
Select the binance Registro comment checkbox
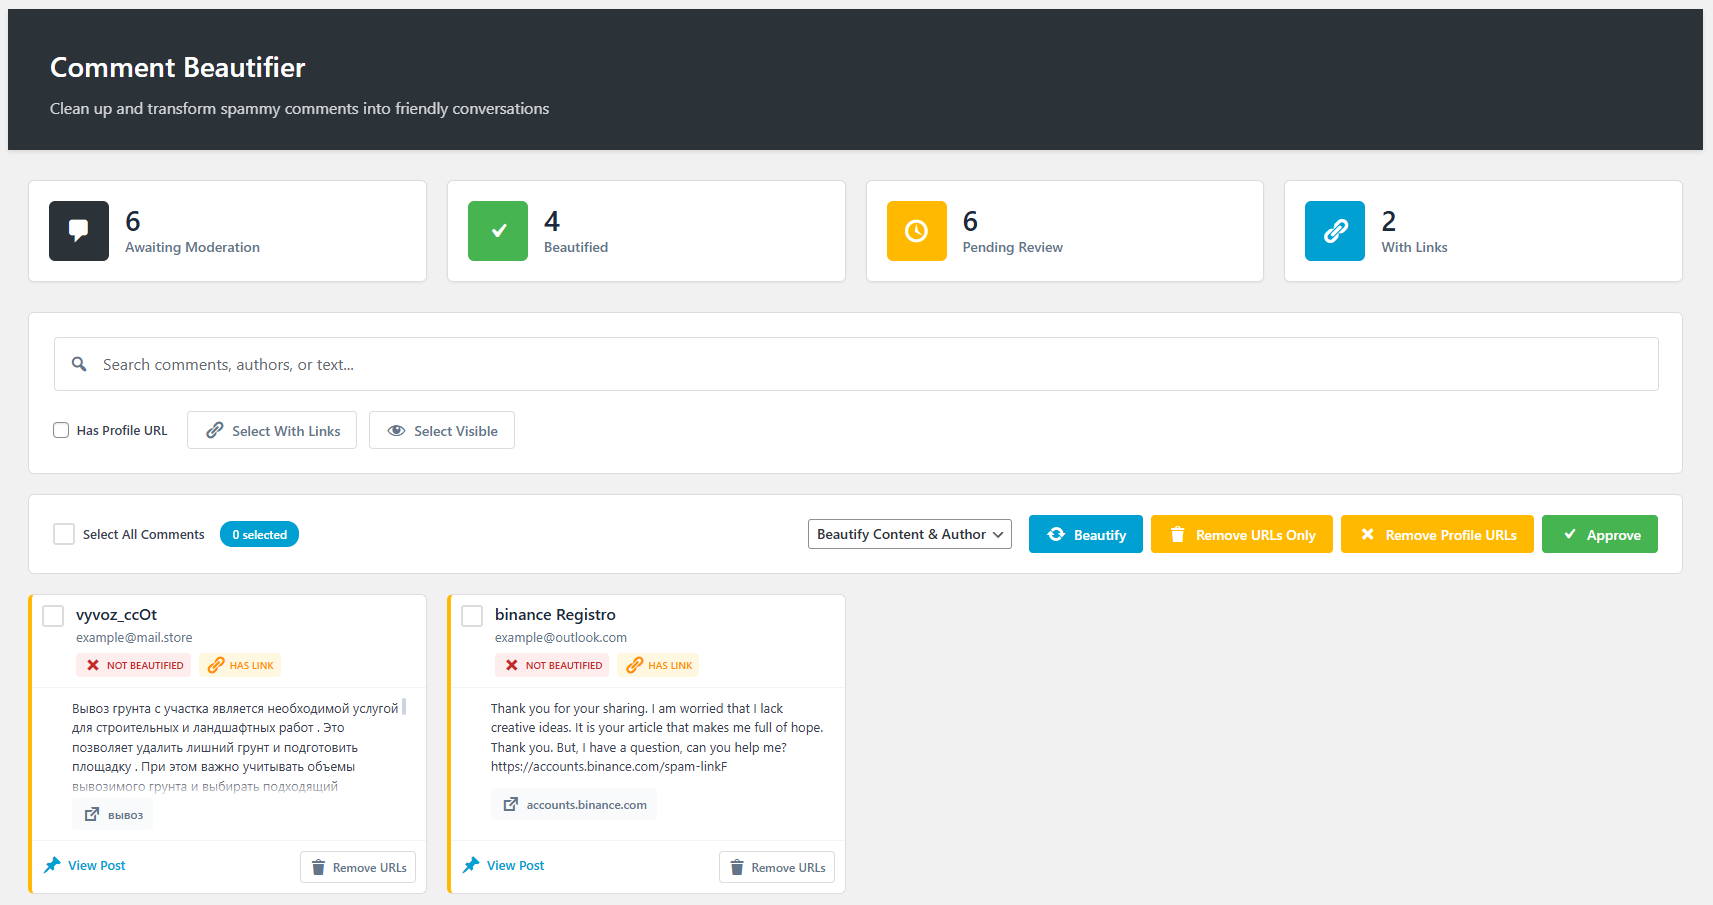tap(472, 615)
